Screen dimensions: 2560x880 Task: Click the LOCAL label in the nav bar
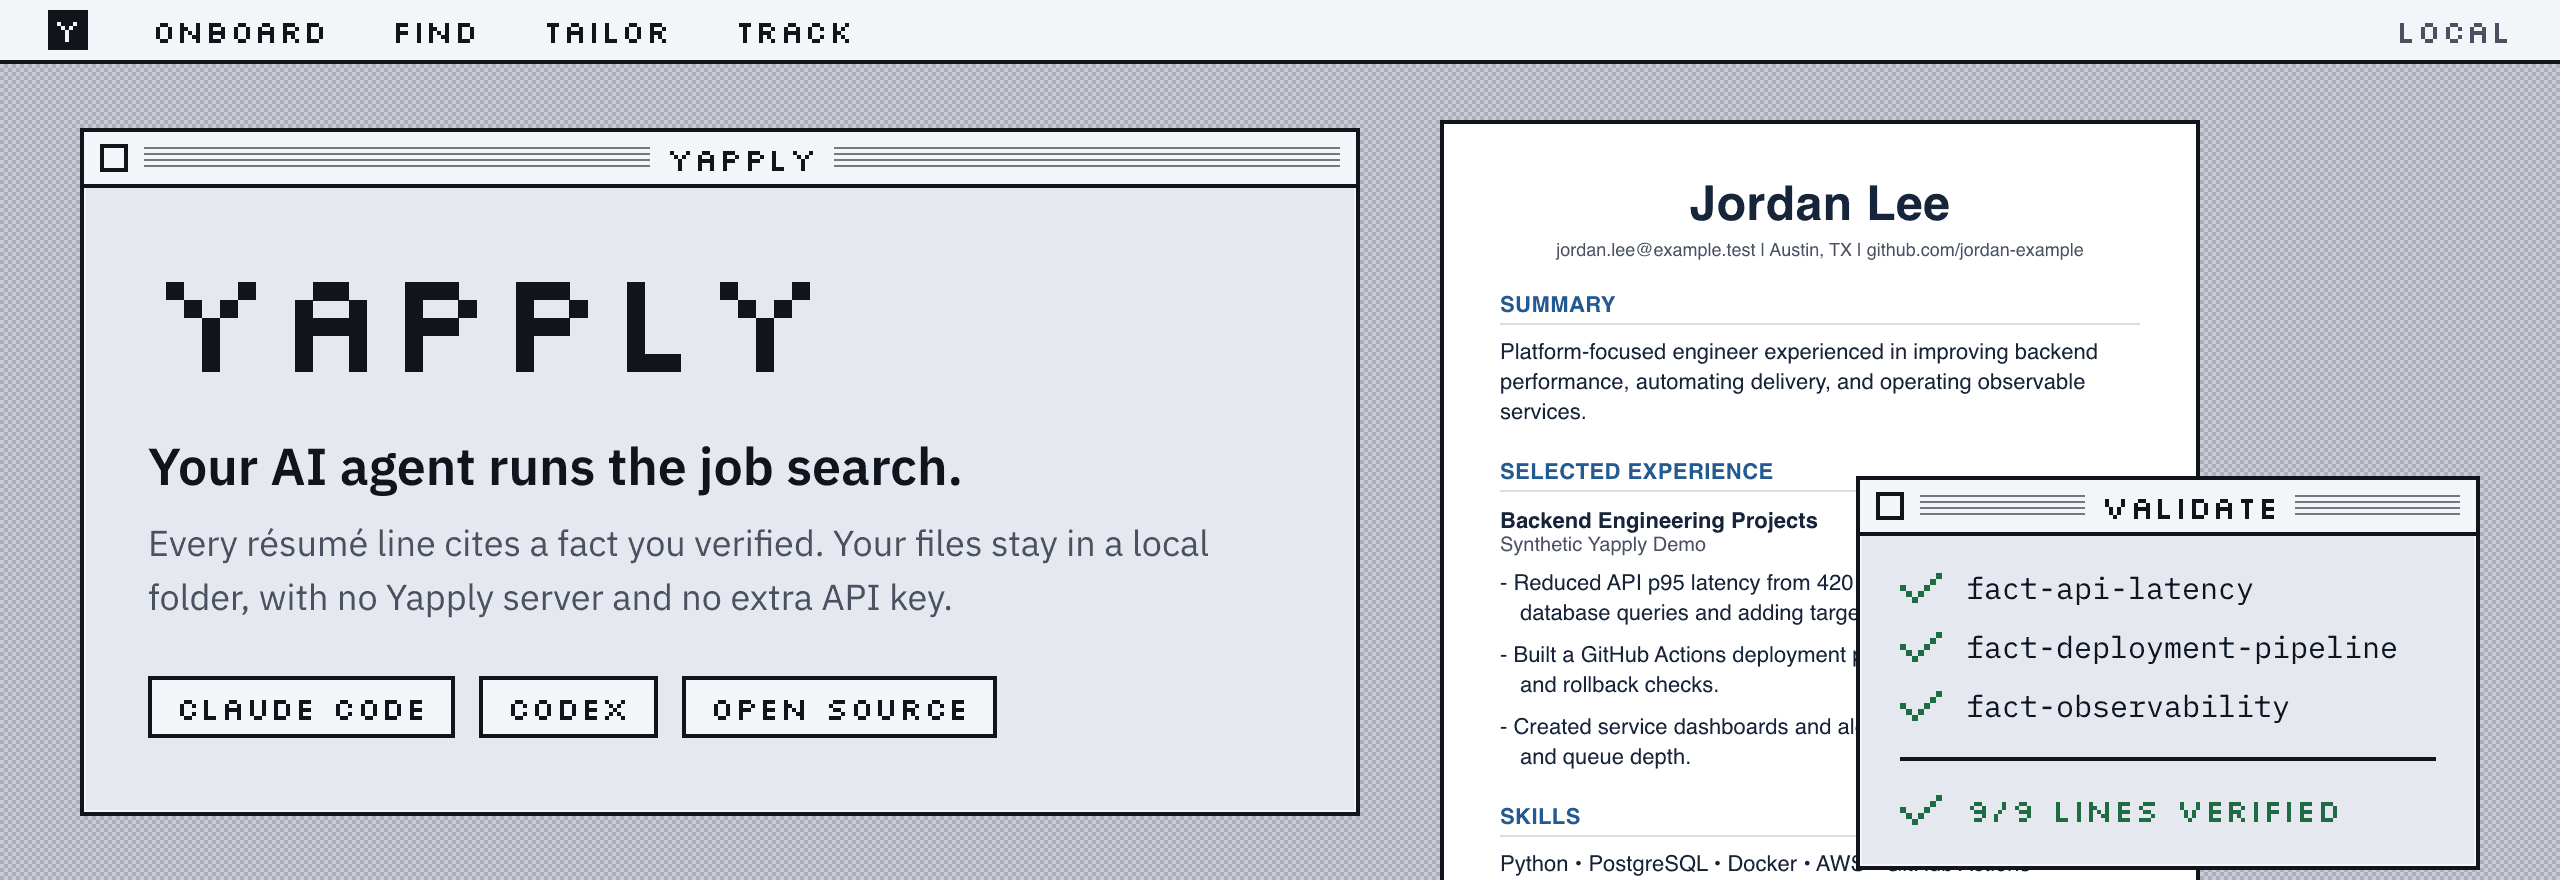click(2453, 33)
